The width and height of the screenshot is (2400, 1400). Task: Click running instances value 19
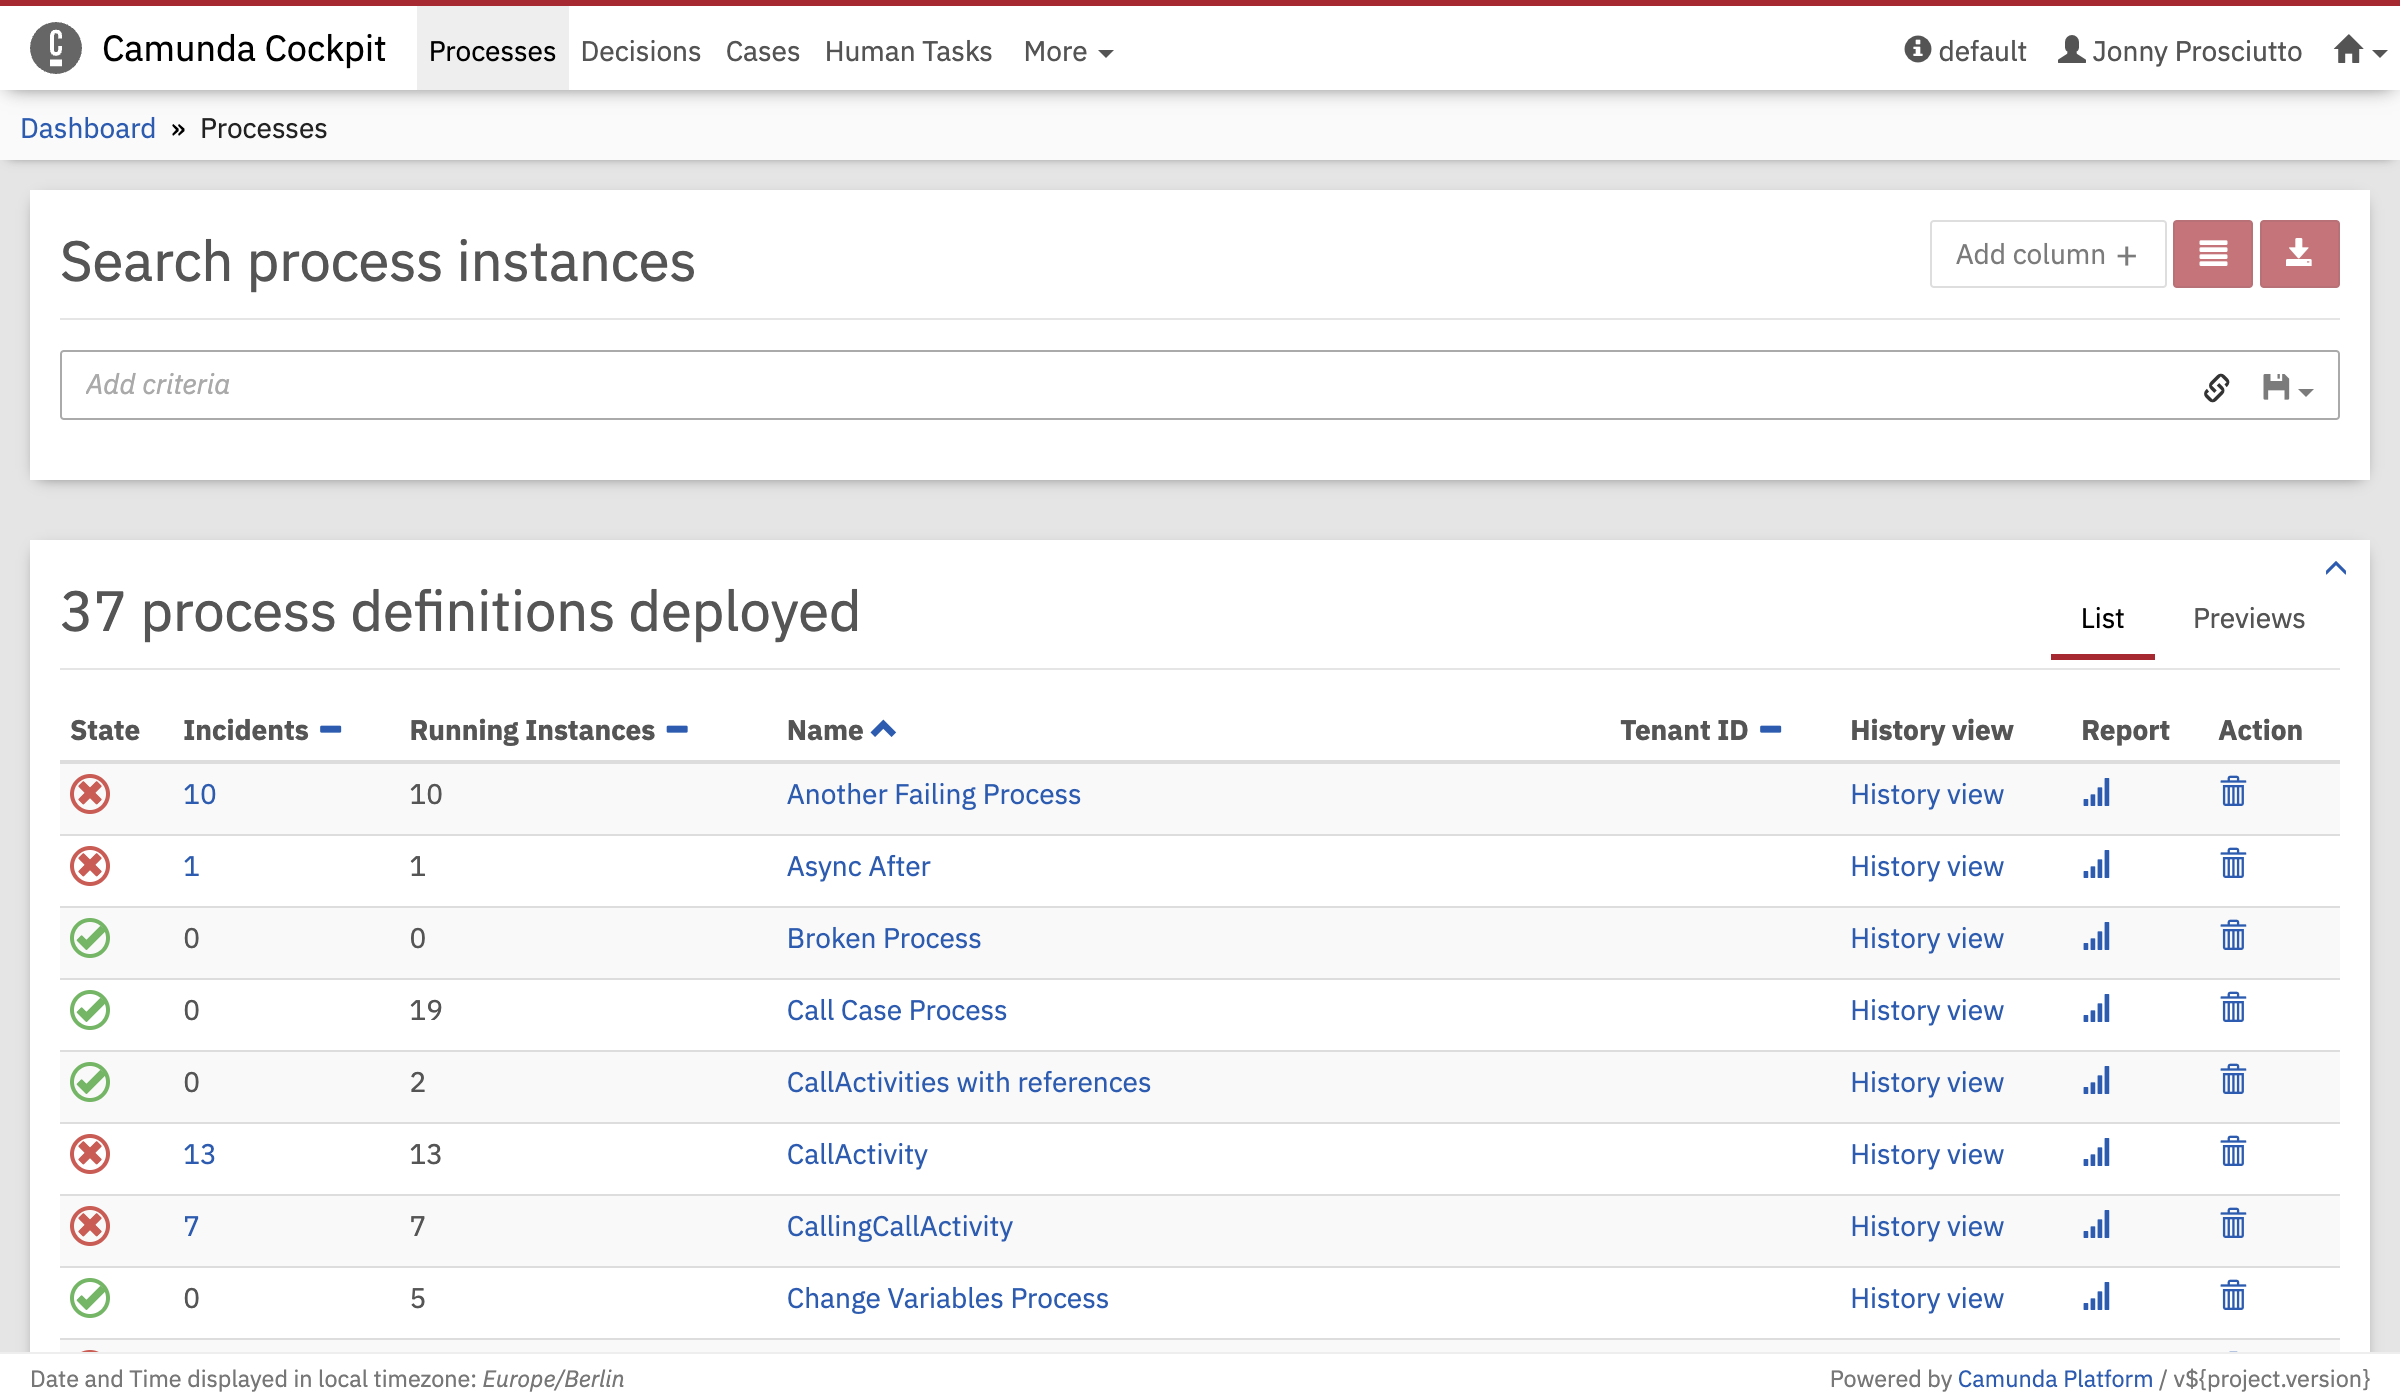coord(425,1010)
